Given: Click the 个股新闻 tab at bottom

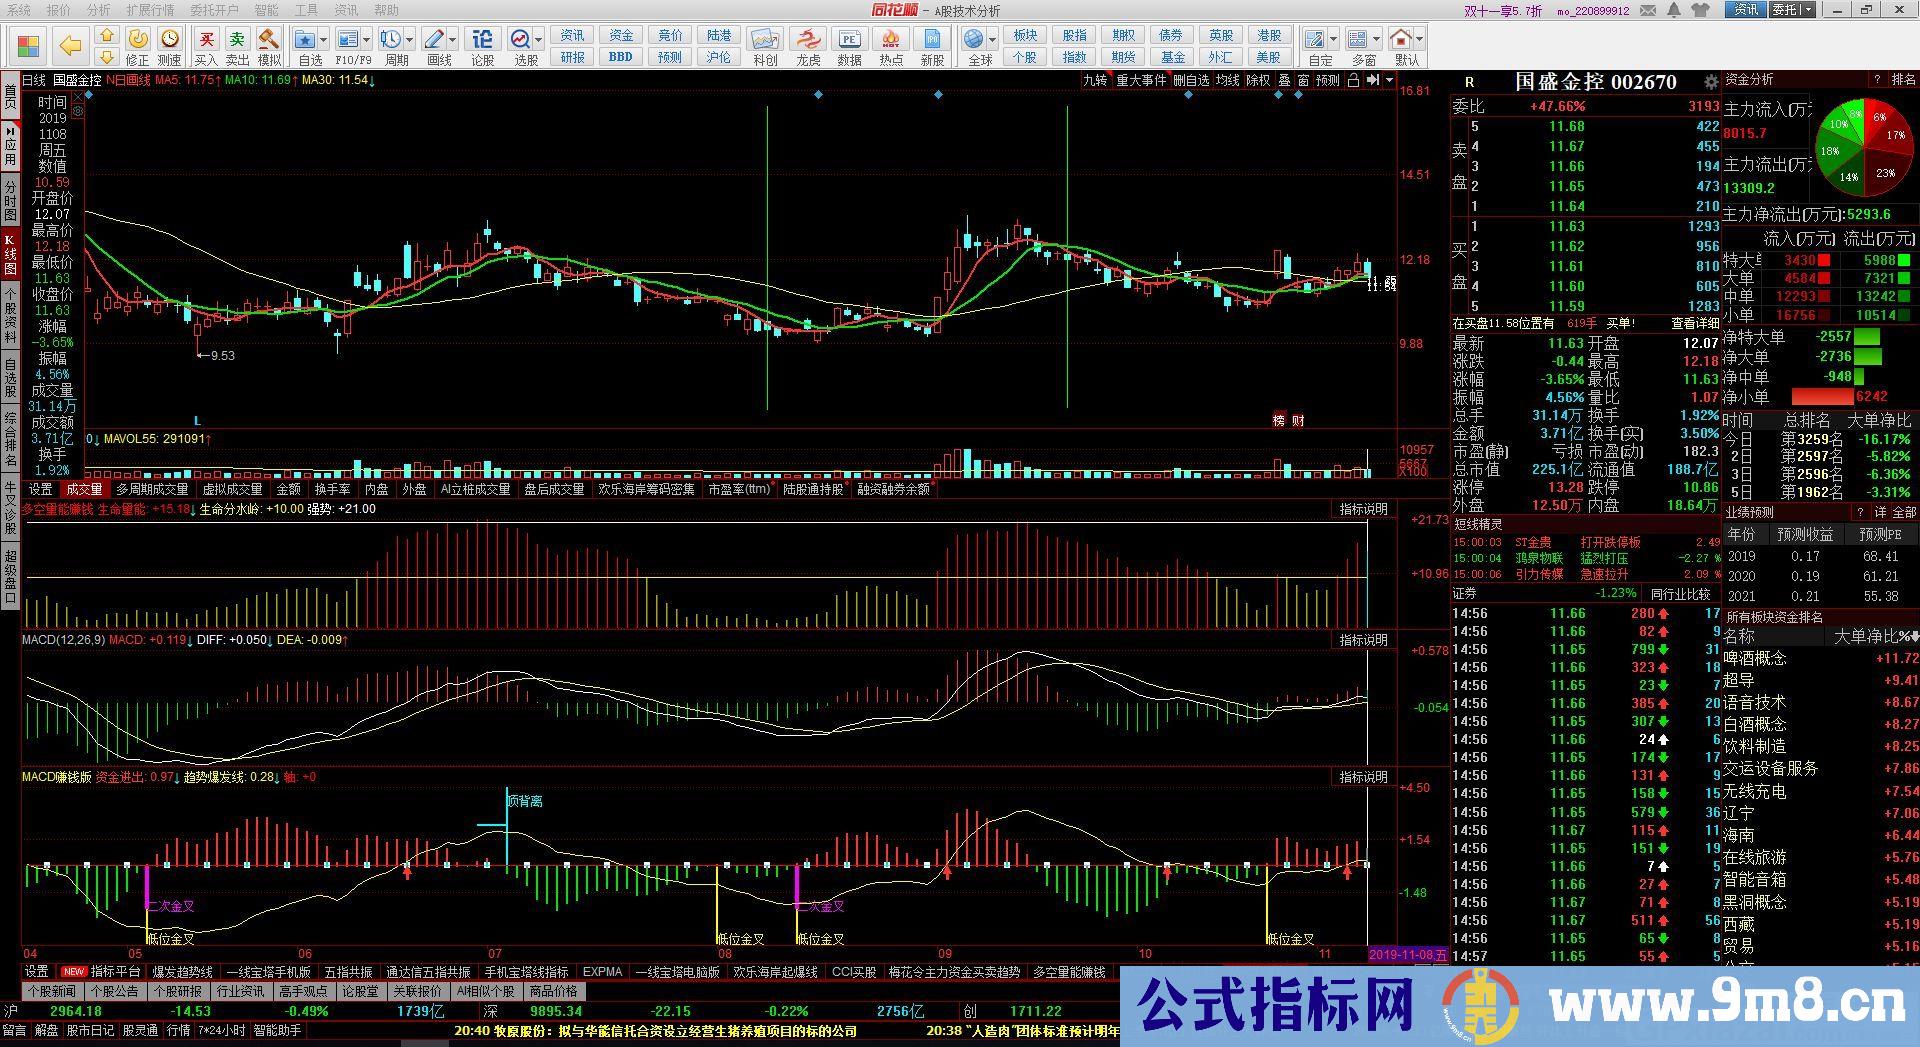Looking at the screenshot, I should click(52, 991).
